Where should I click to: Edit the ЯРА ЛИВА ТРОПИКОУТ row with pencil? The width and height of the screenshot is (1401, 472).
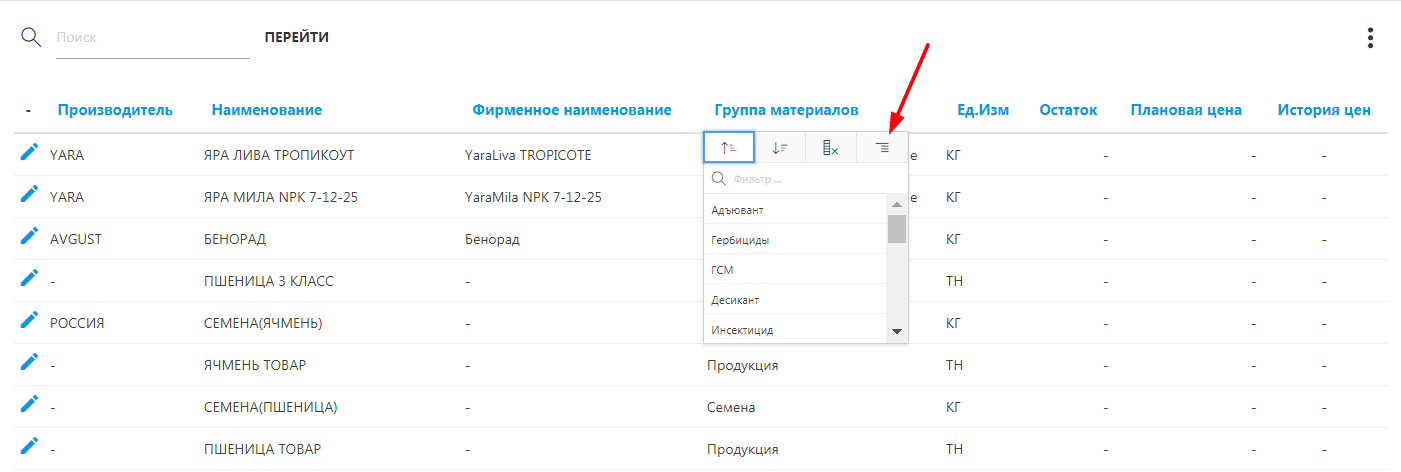(29, 153)
